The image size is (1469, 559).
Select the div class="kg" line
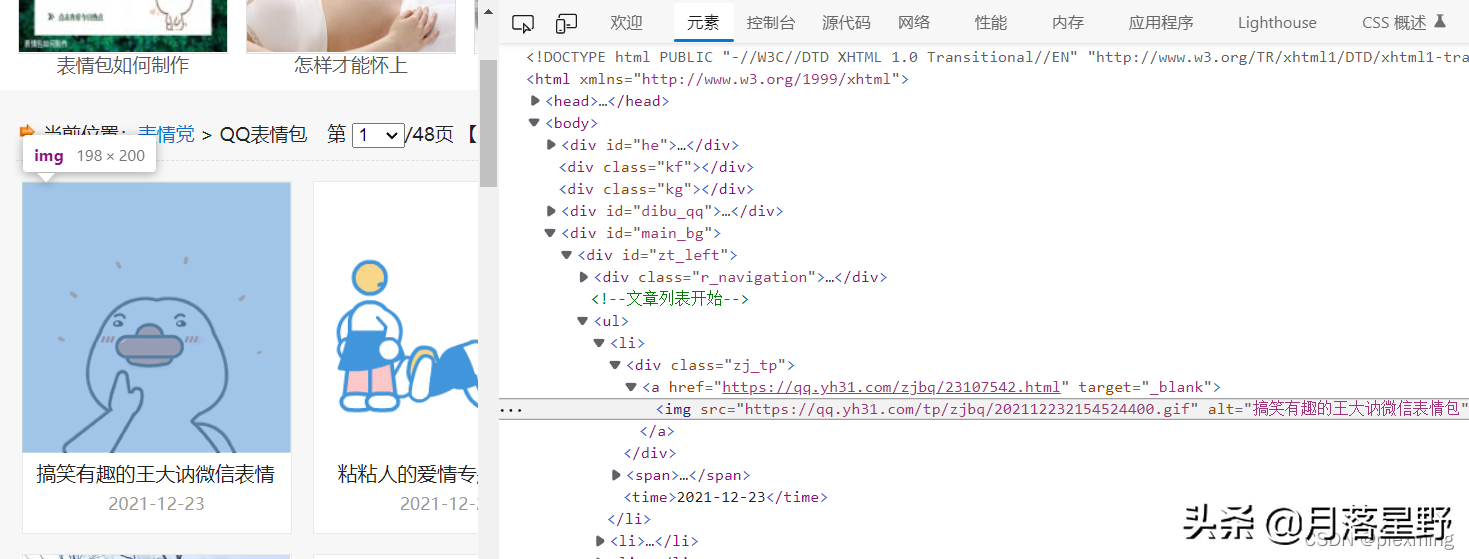(656, 189)
